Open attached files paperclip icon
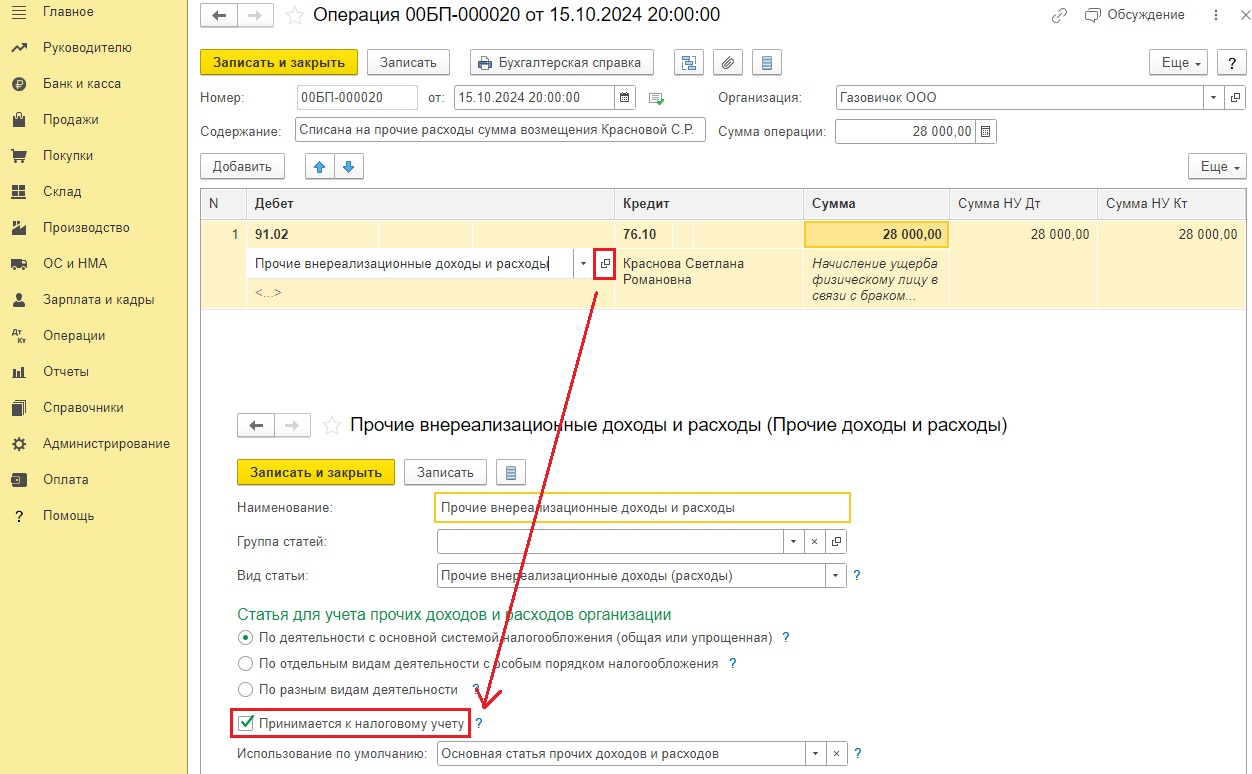Screen dimensions: 1252x774 728,62
